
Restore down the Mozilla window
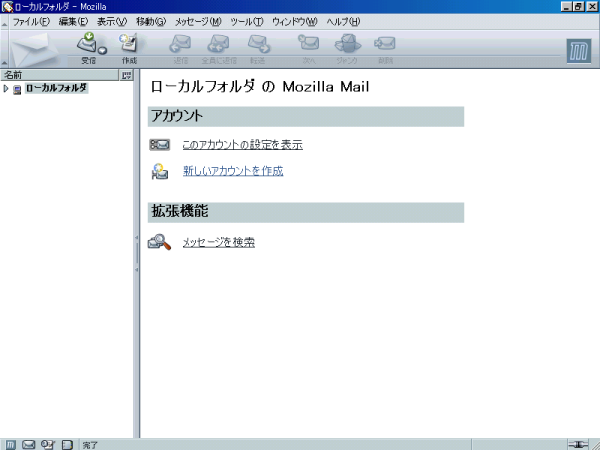[579, 7]
